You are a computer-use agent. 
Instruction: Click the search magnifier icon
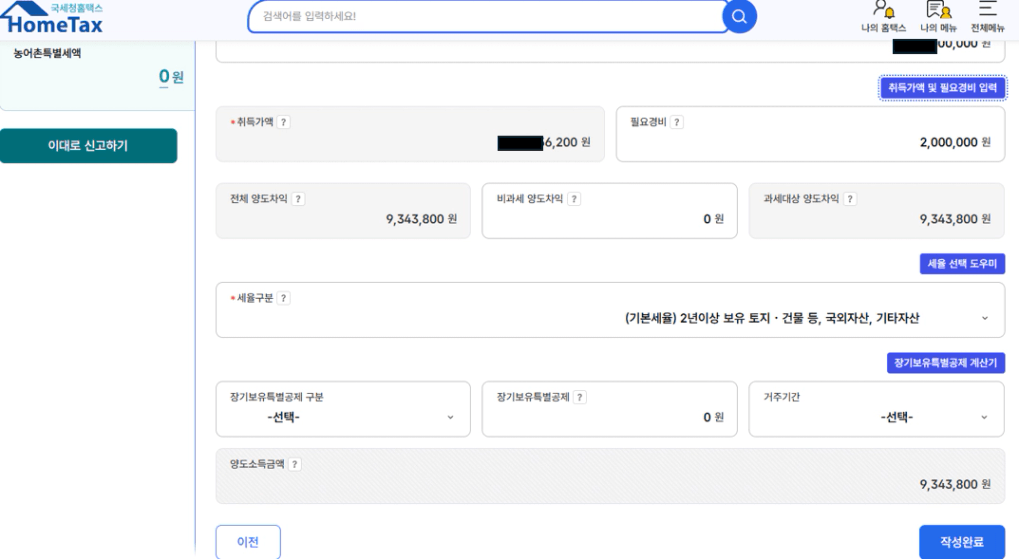coord(739,16)
